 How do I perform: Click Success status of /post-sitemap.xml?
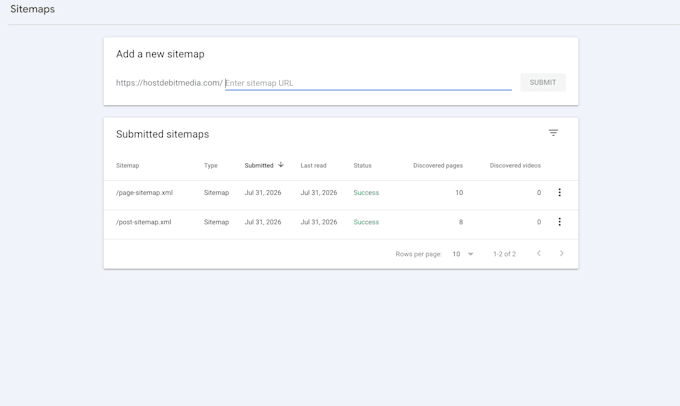pos(366,222)
